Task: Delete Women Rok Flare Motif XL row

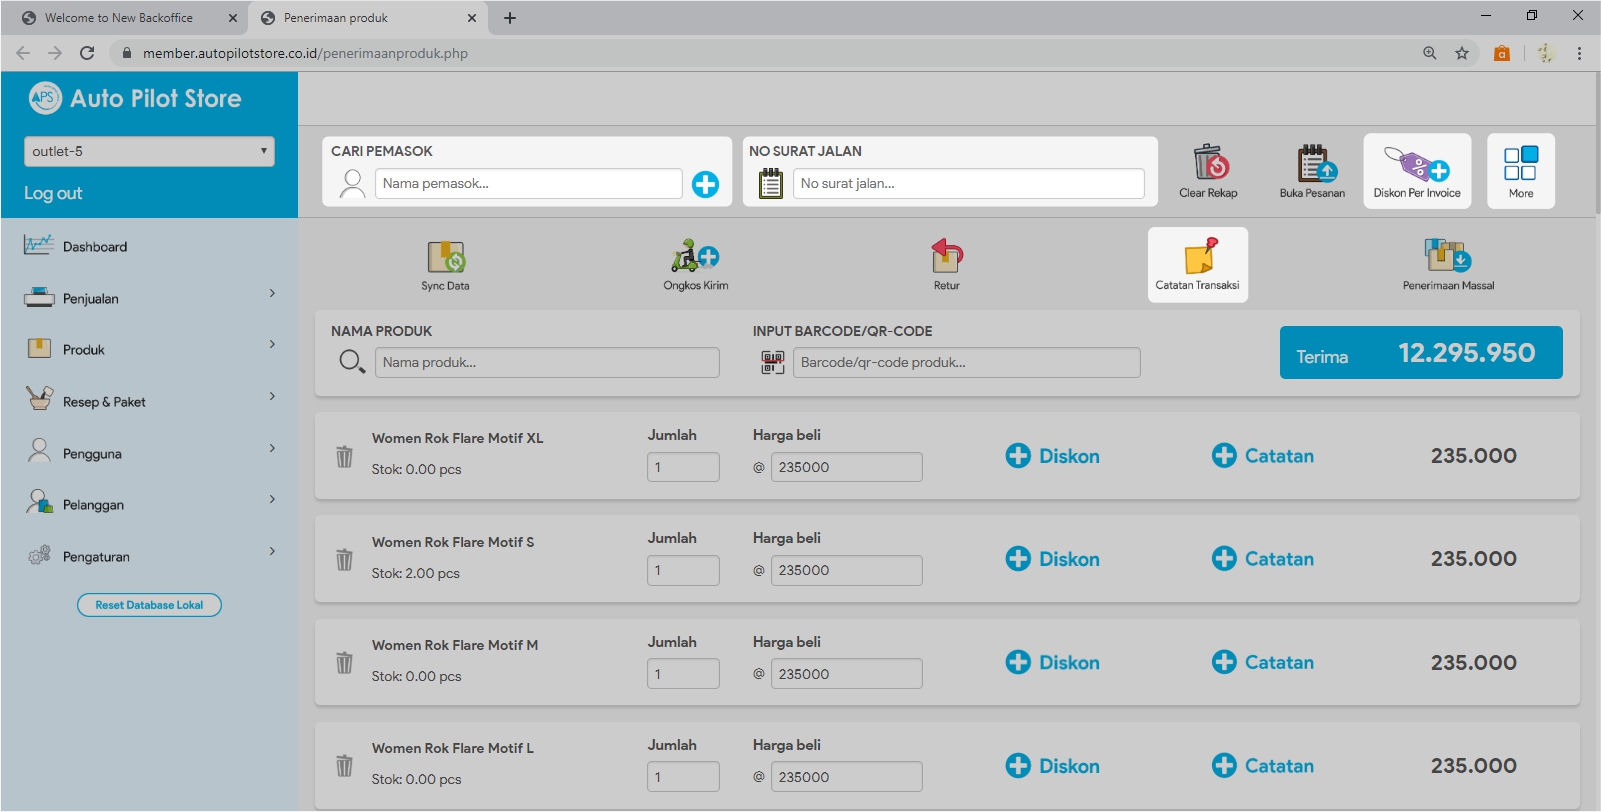Action: click(344, 457)
